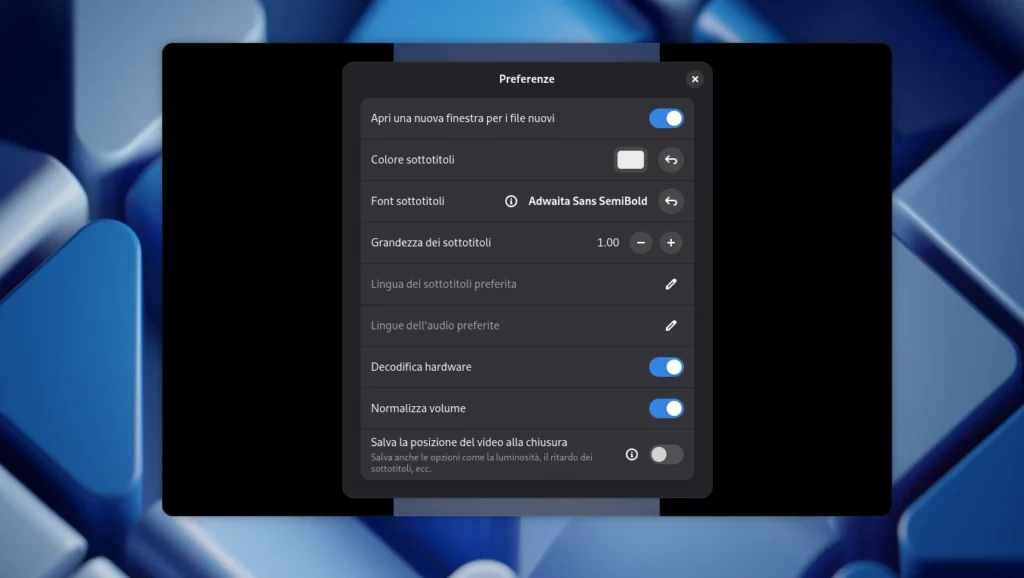1024x578 pixels.
Task: View the info tooltip next to Font sottotitoli
Action: coord(511,200)
